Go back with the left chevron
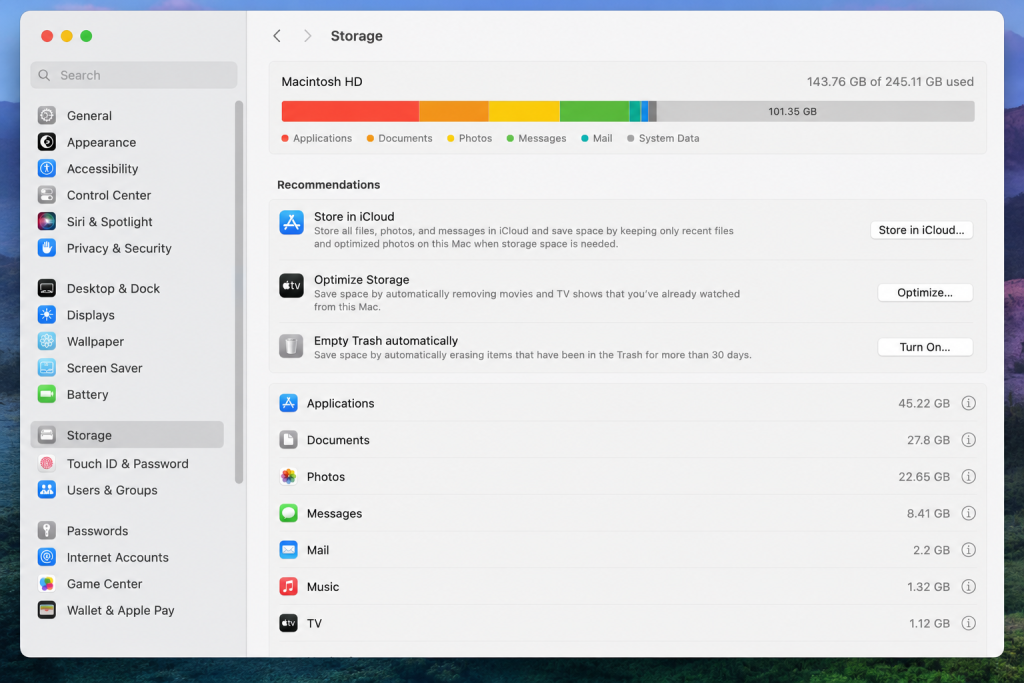Image resolution: width=1024 pixels, height=683 pixels. 277,36
